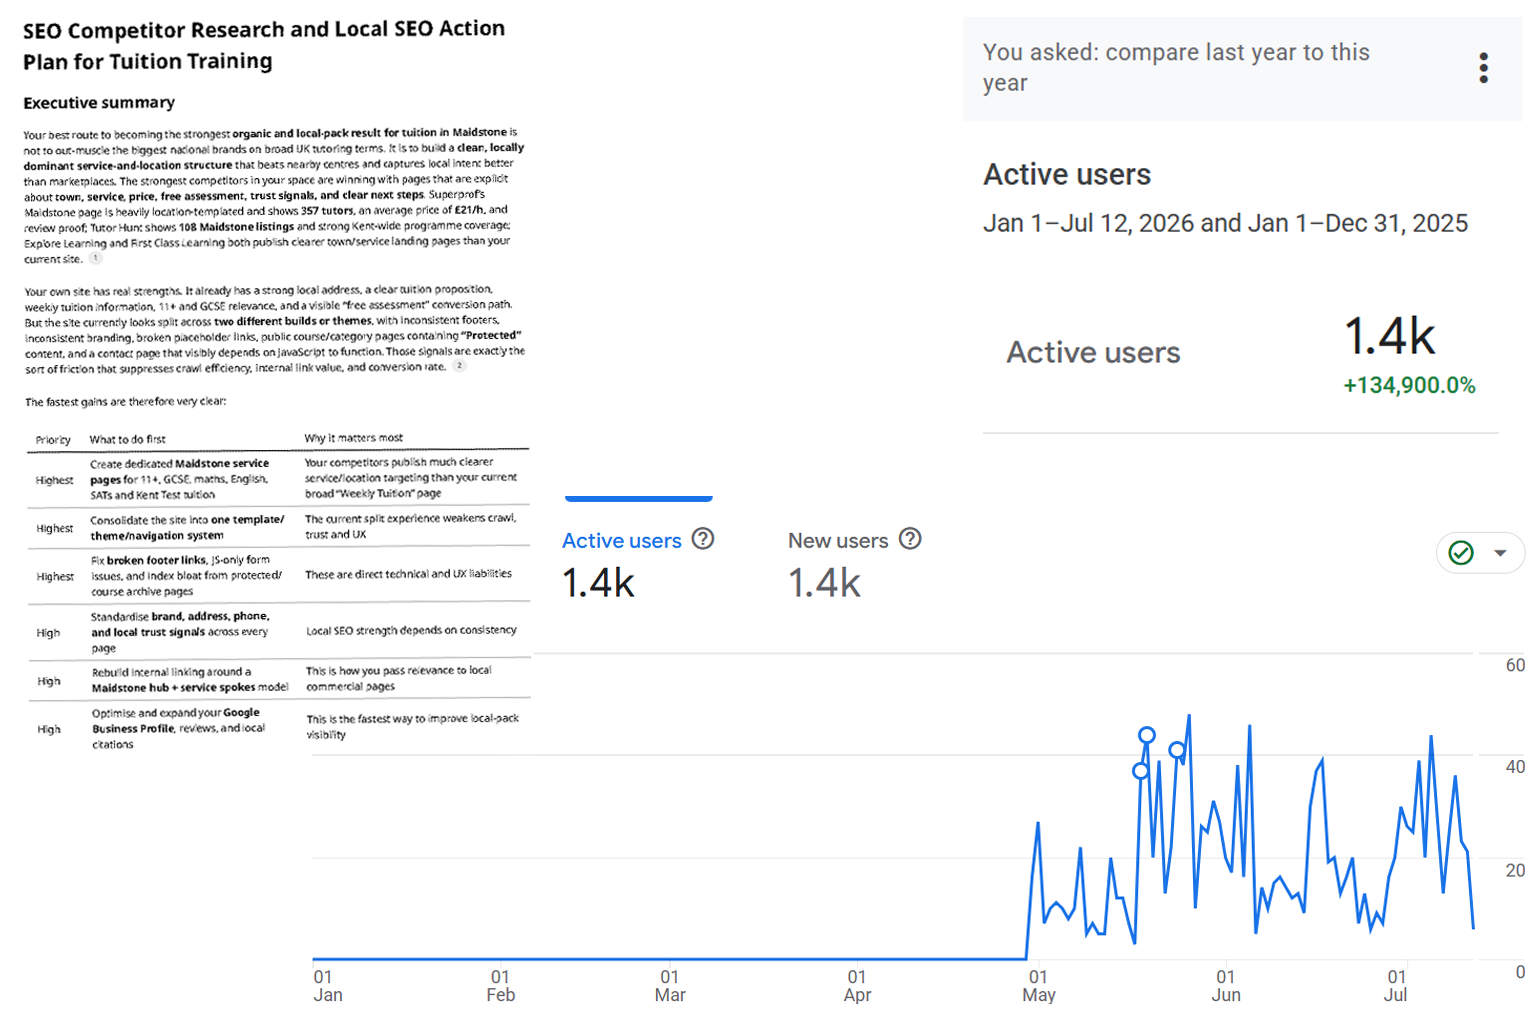This screenshot has height=1024, width=1536.
Task: Click the green data quality check icon
Action: coord(1461,553)
